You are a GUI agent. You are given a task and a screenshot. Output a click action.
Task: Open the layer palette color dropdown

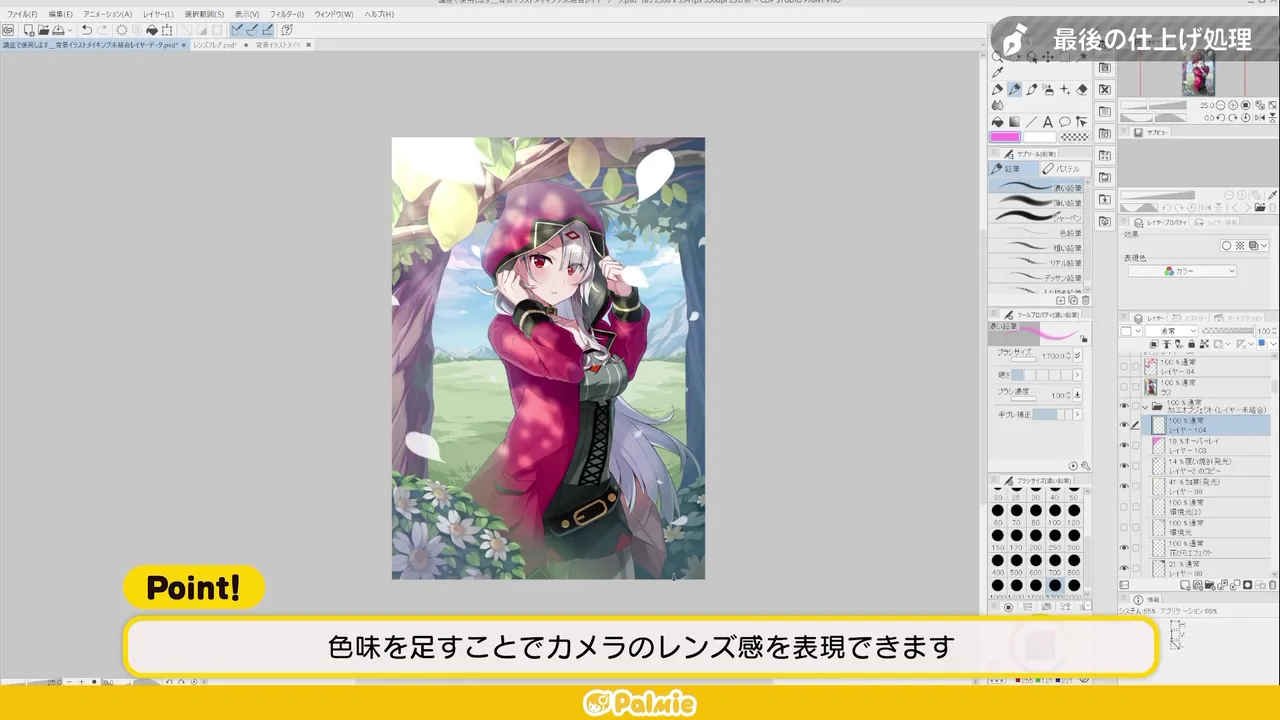(1131, 331)
